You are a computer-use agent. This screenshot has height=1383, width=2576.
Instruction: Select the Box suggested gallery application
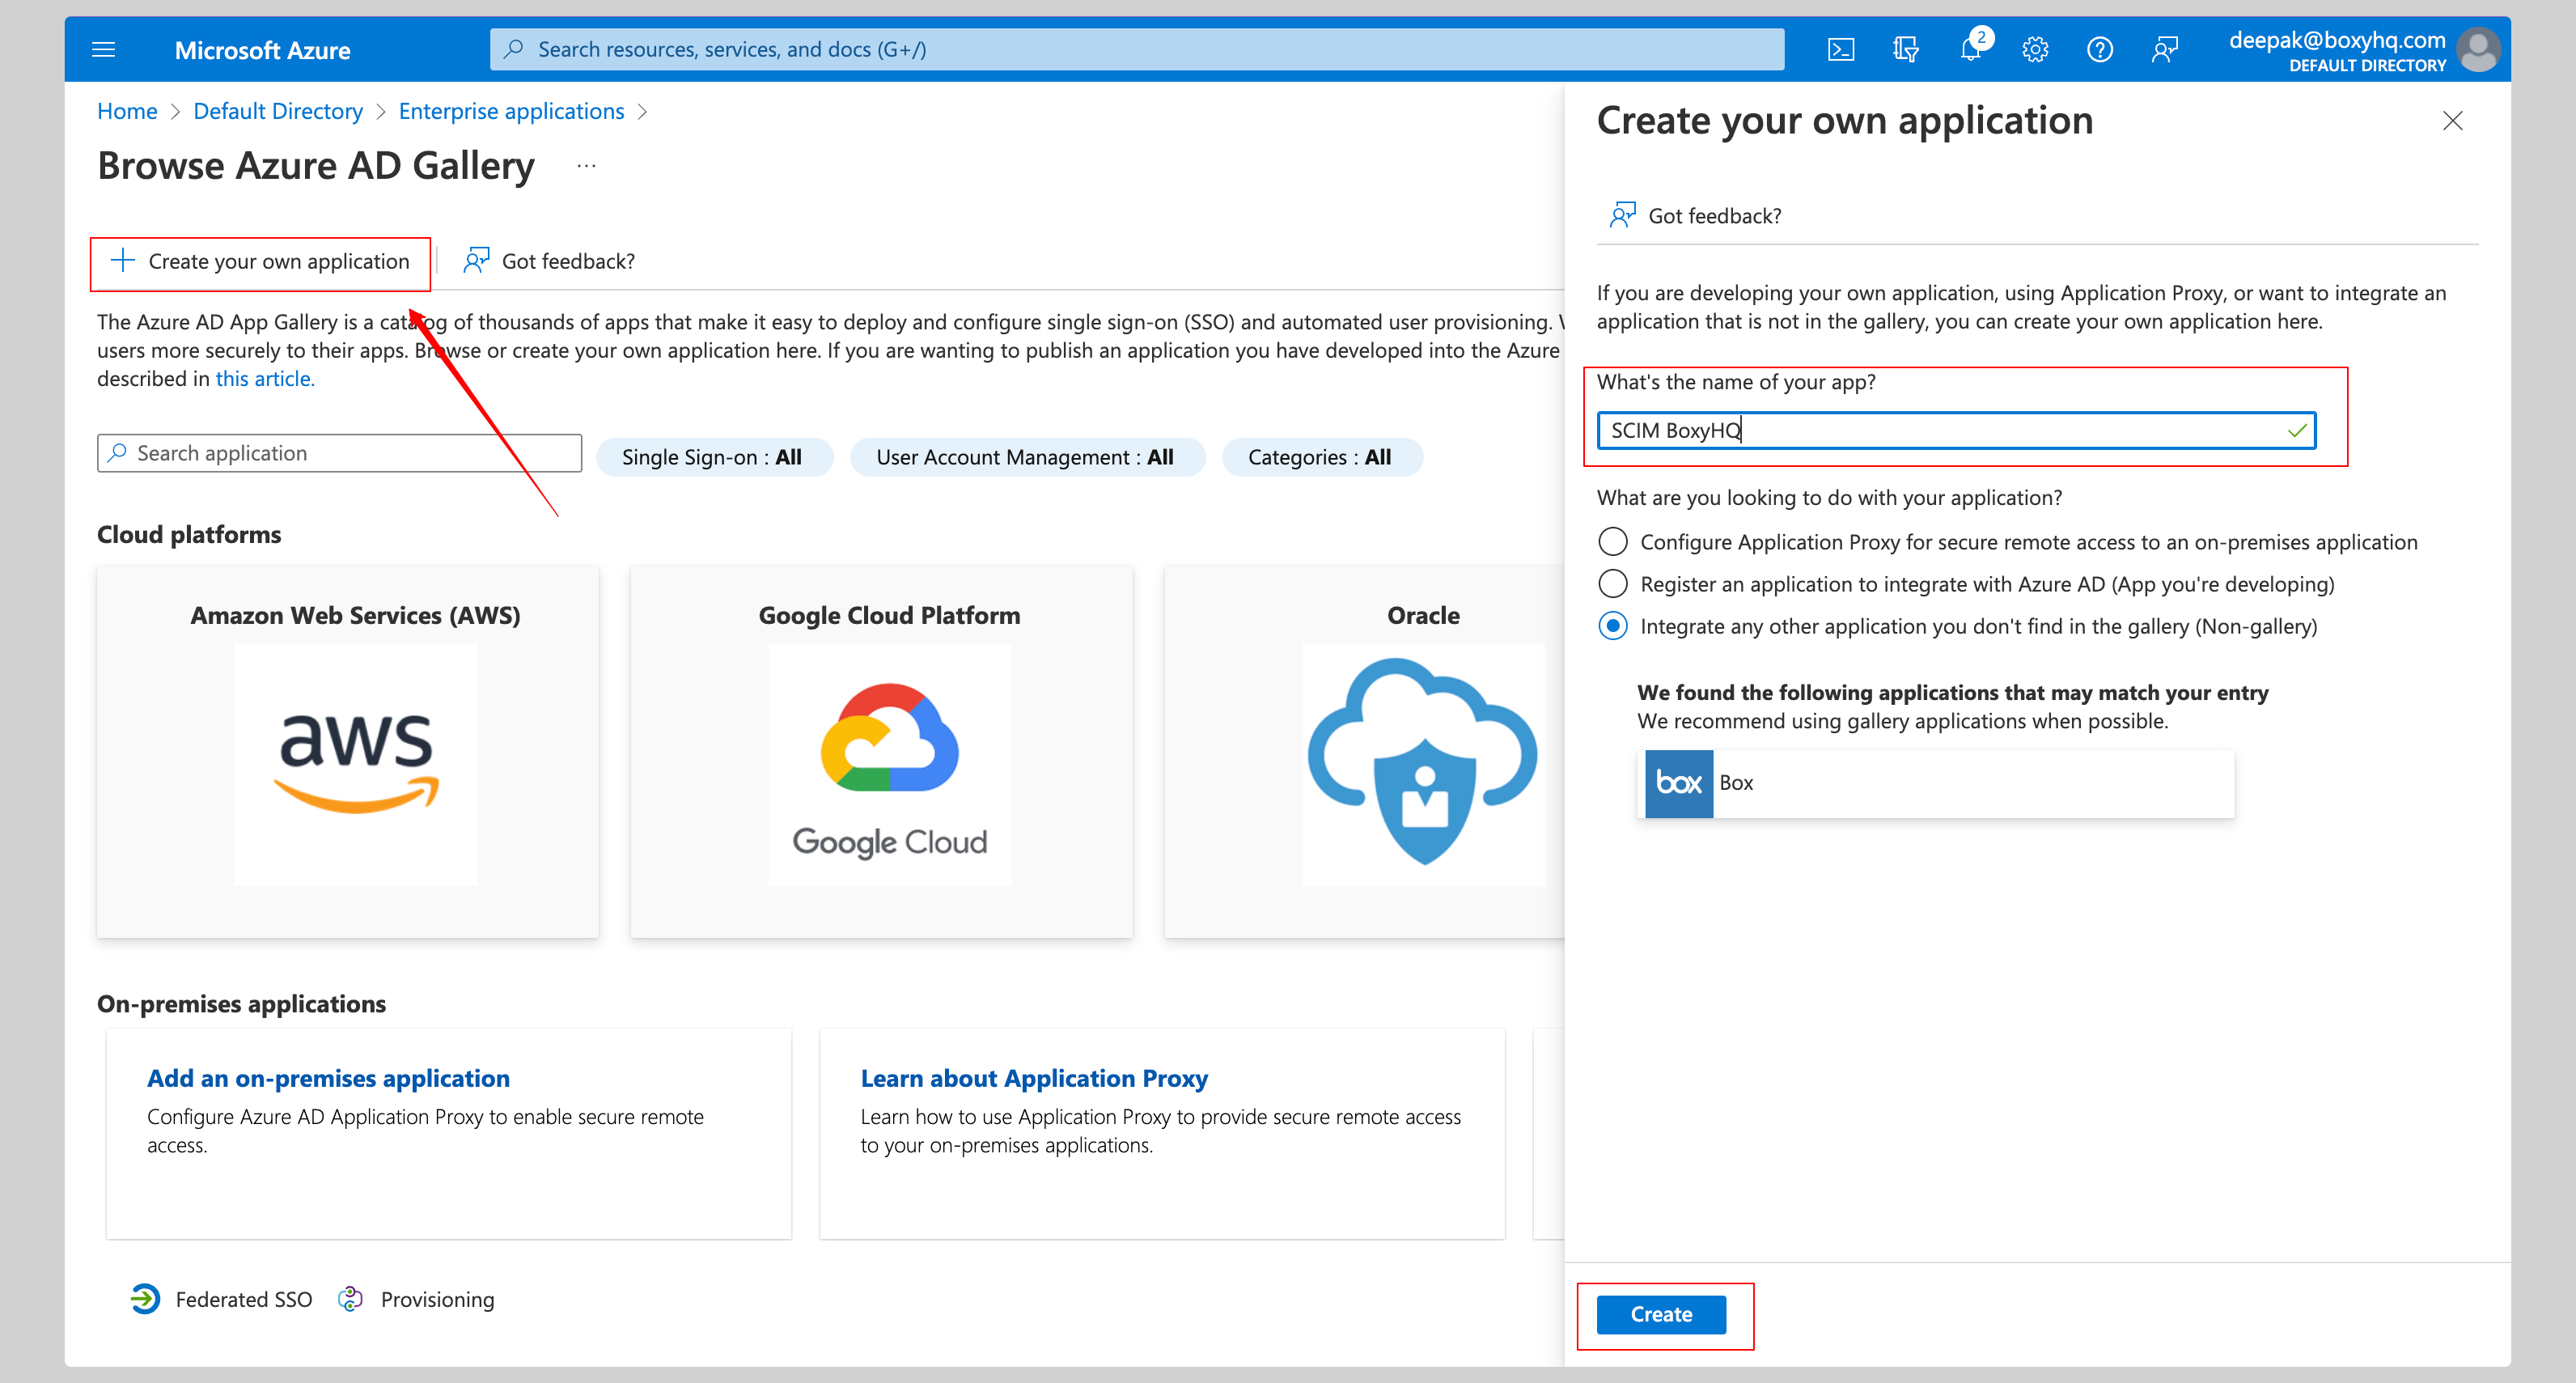tap(1934, 783)
